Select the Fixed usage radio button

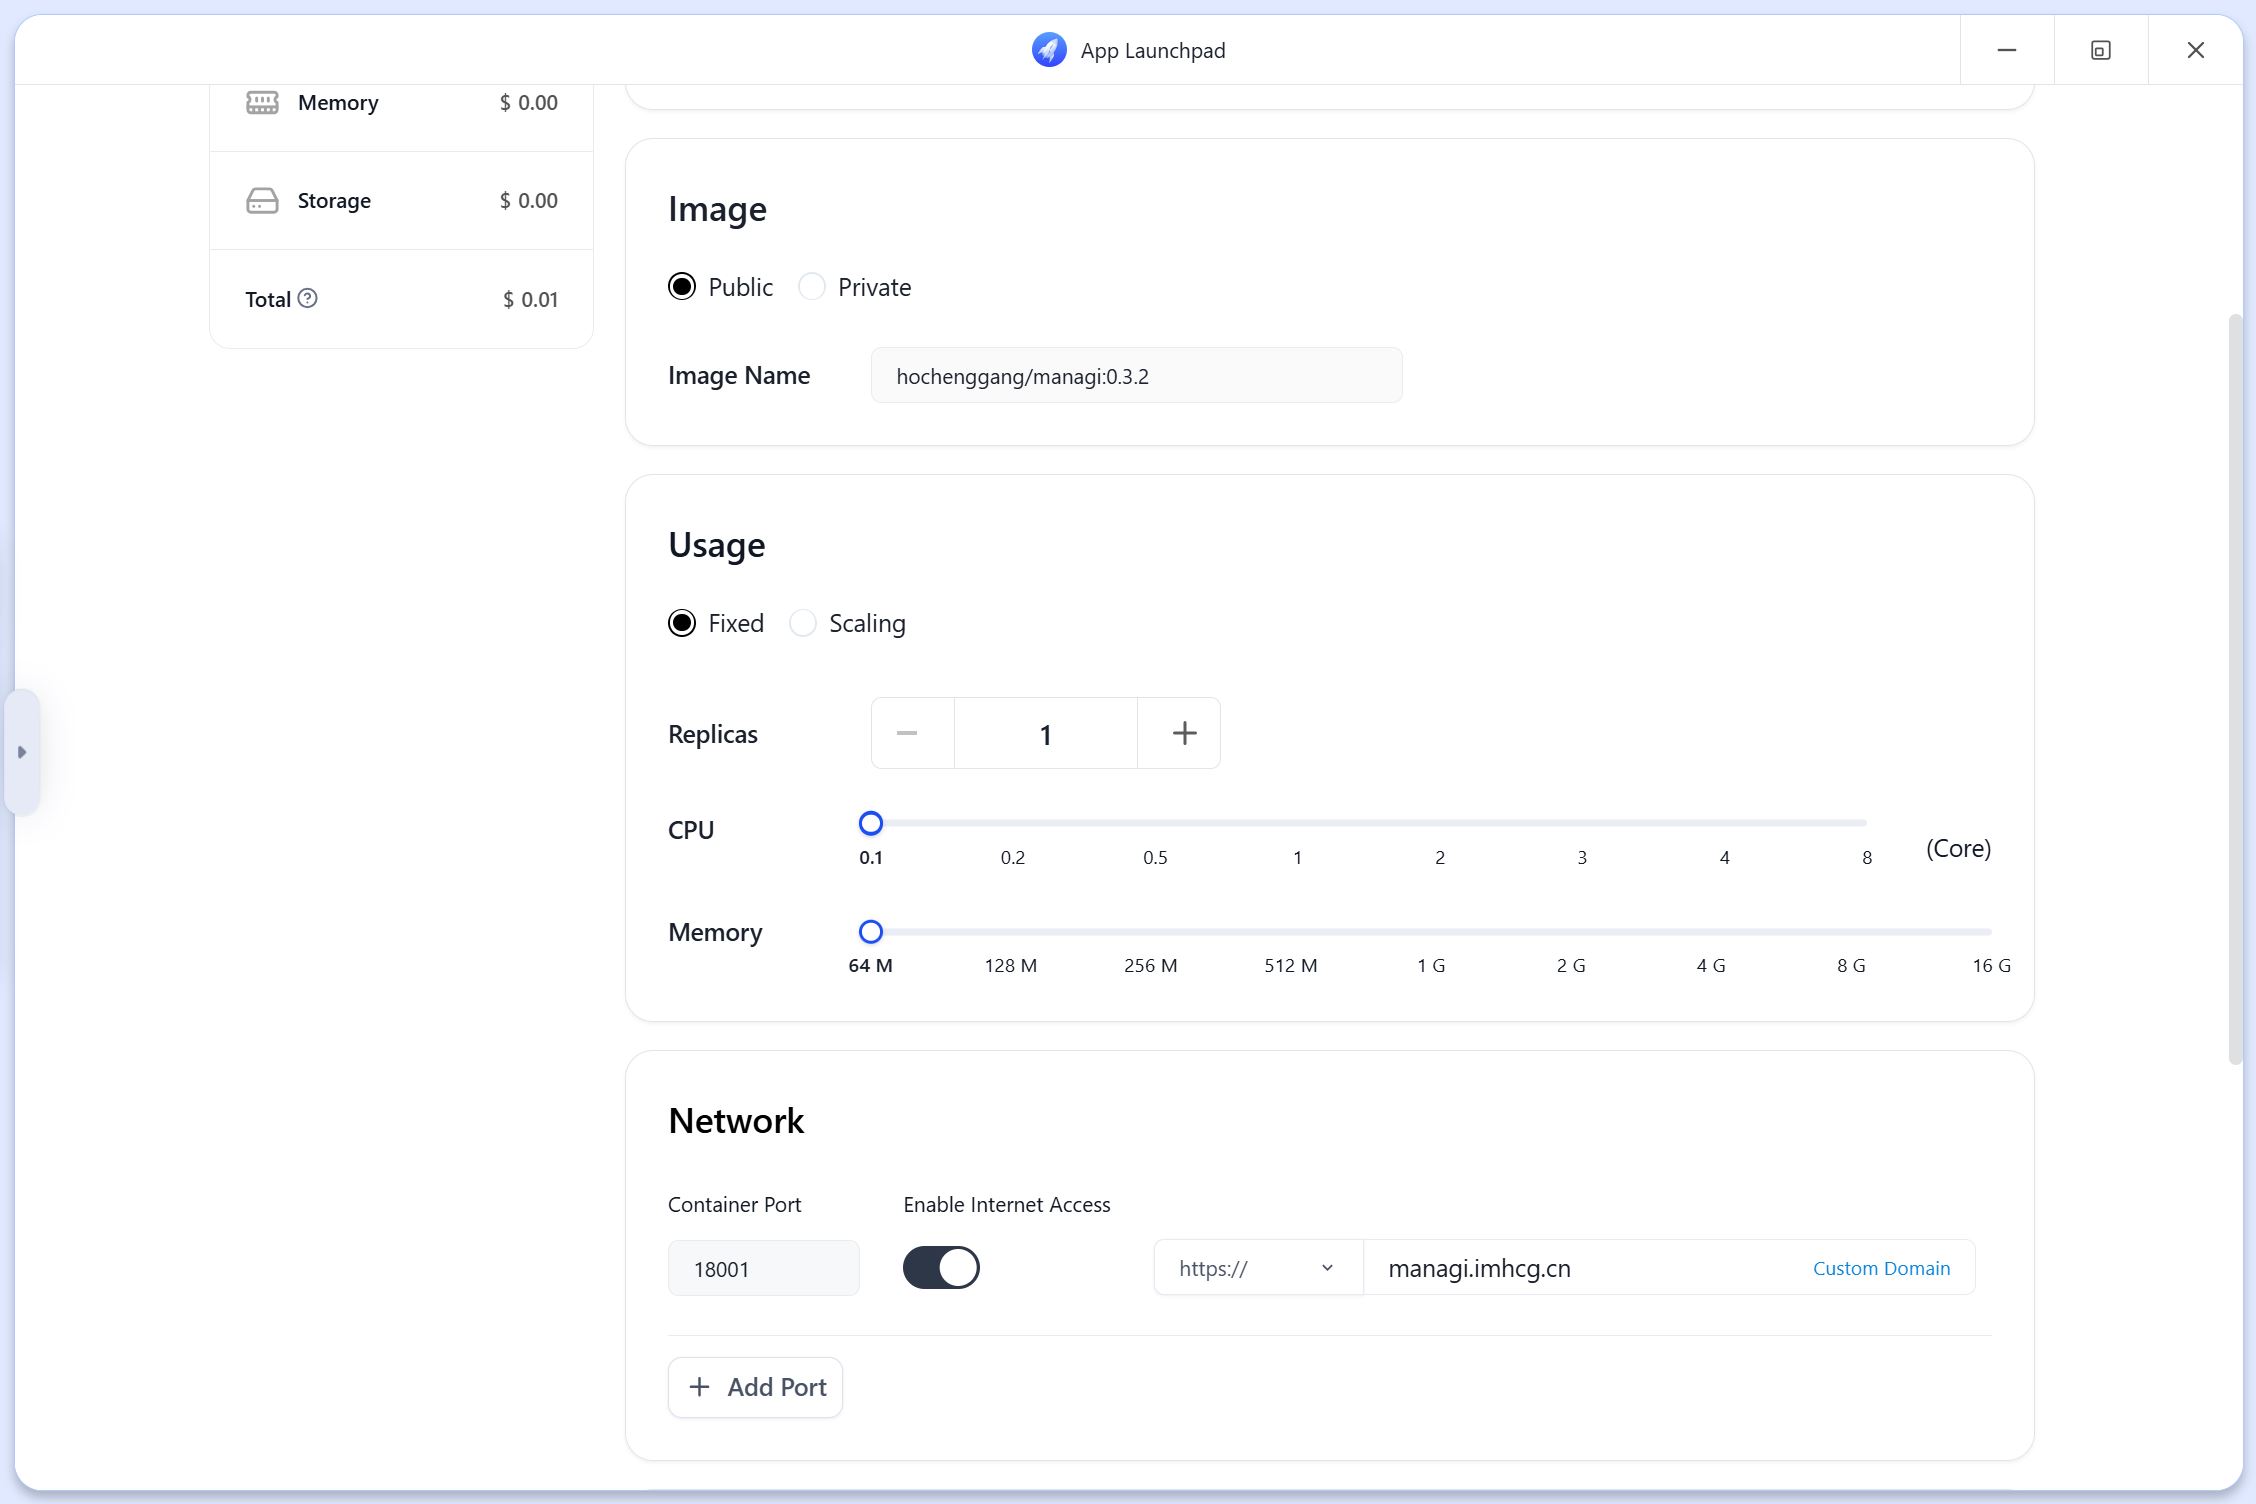click(x=682, y=623)
